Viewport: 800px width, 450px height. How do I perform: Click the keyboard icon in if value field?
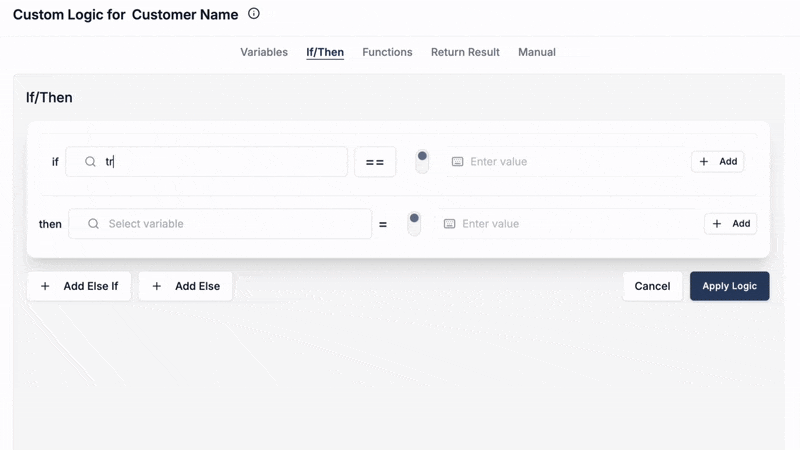coord(458,162)
